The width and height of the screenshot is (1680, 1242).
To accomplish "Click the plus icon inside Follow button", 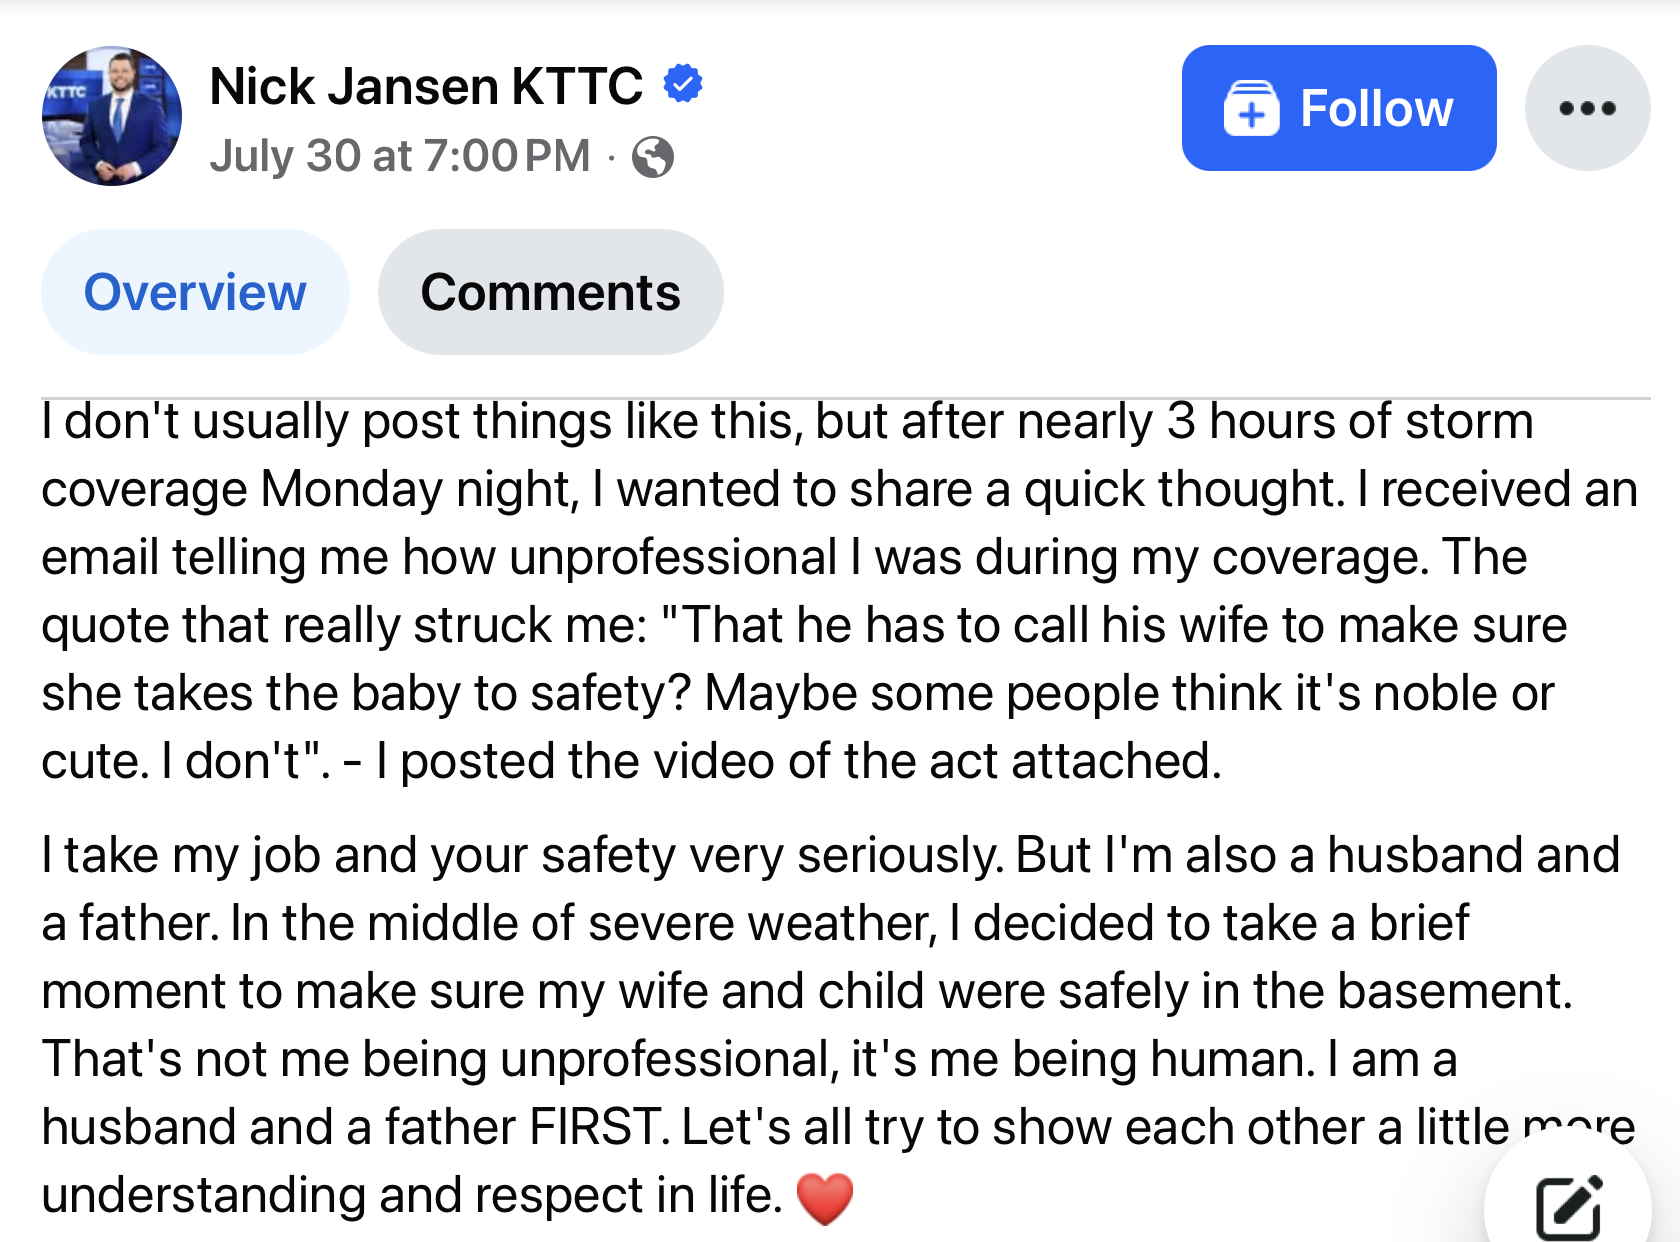I will 1251,109.
